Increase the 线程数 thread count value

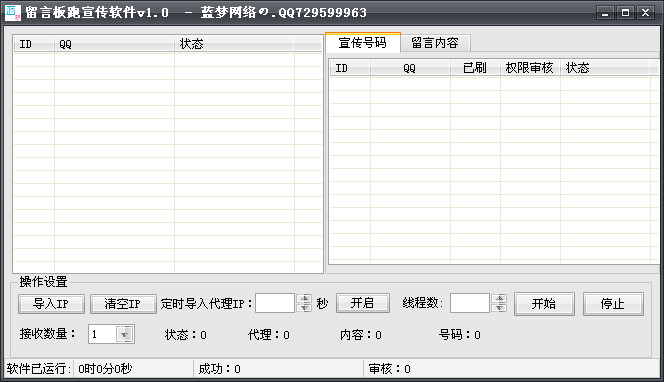click(x=500, y=299)
